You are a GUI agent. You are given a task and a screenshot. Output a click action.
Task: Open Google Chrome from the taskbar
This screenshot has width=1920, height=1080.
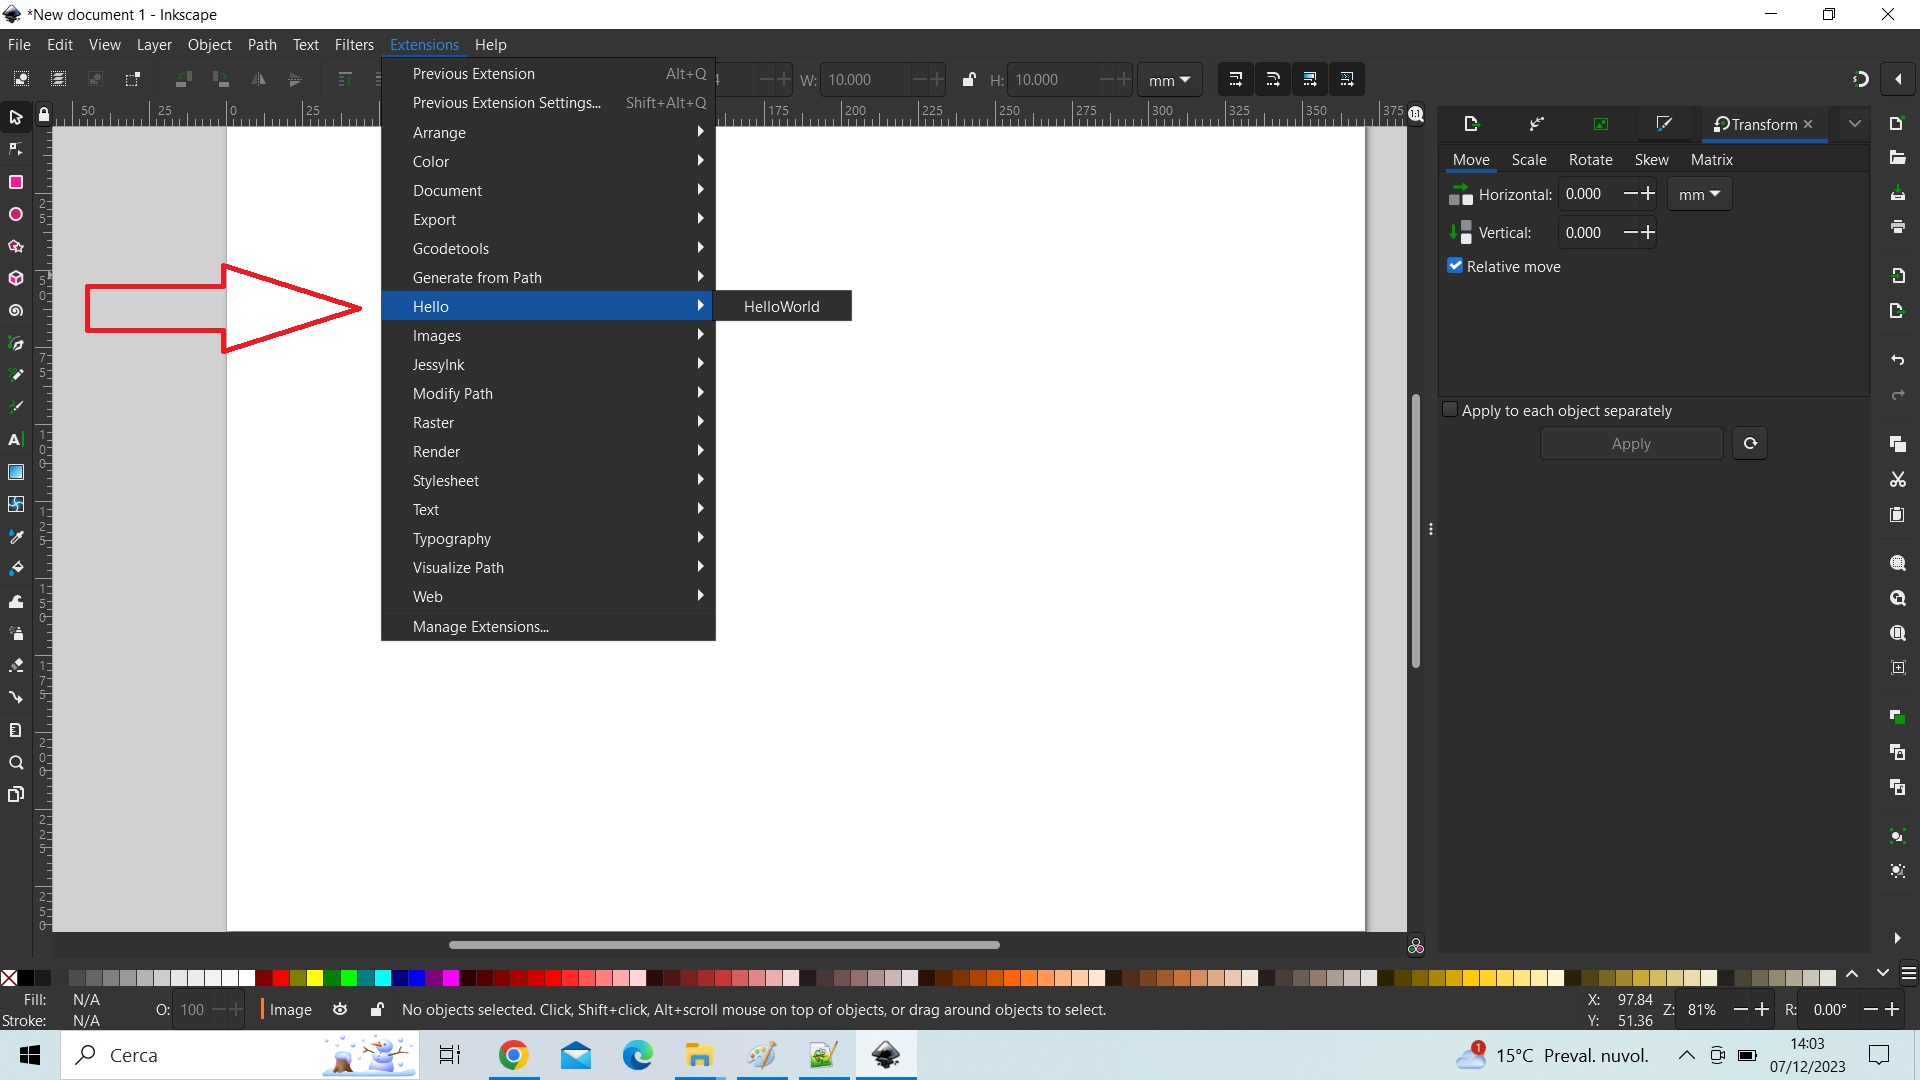(x=513, y=1055)
